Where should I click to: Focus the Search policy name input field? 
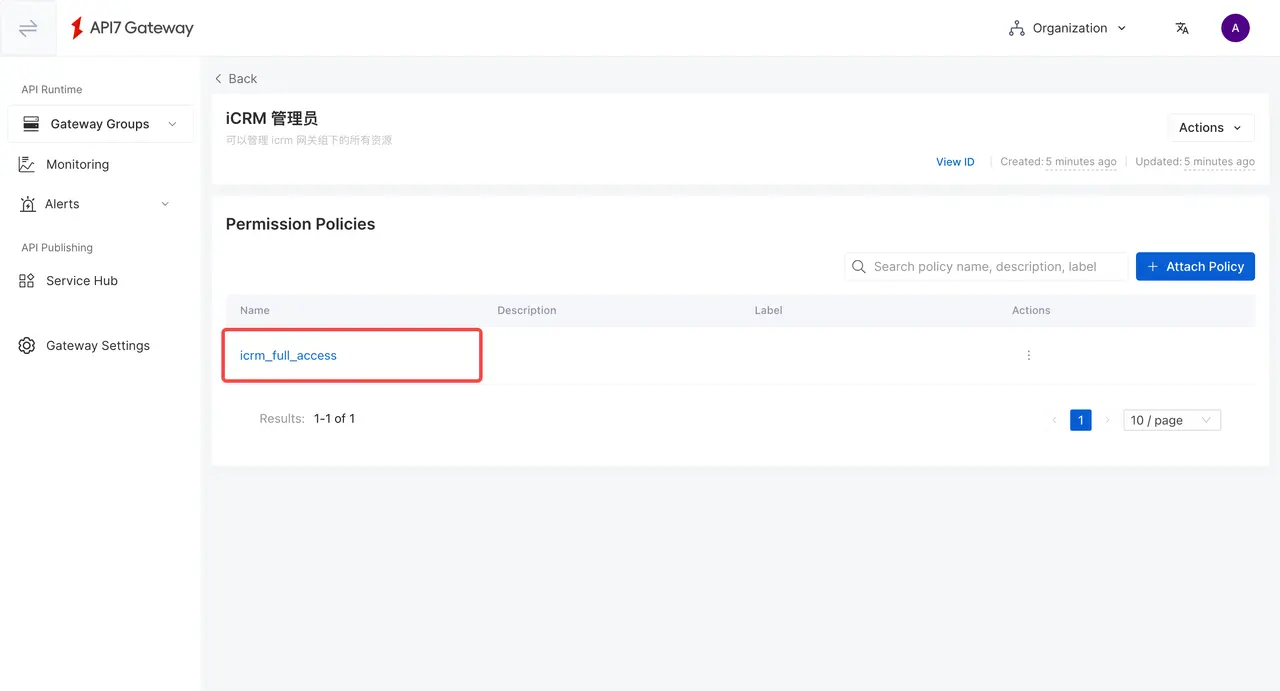tap(986, 266)
